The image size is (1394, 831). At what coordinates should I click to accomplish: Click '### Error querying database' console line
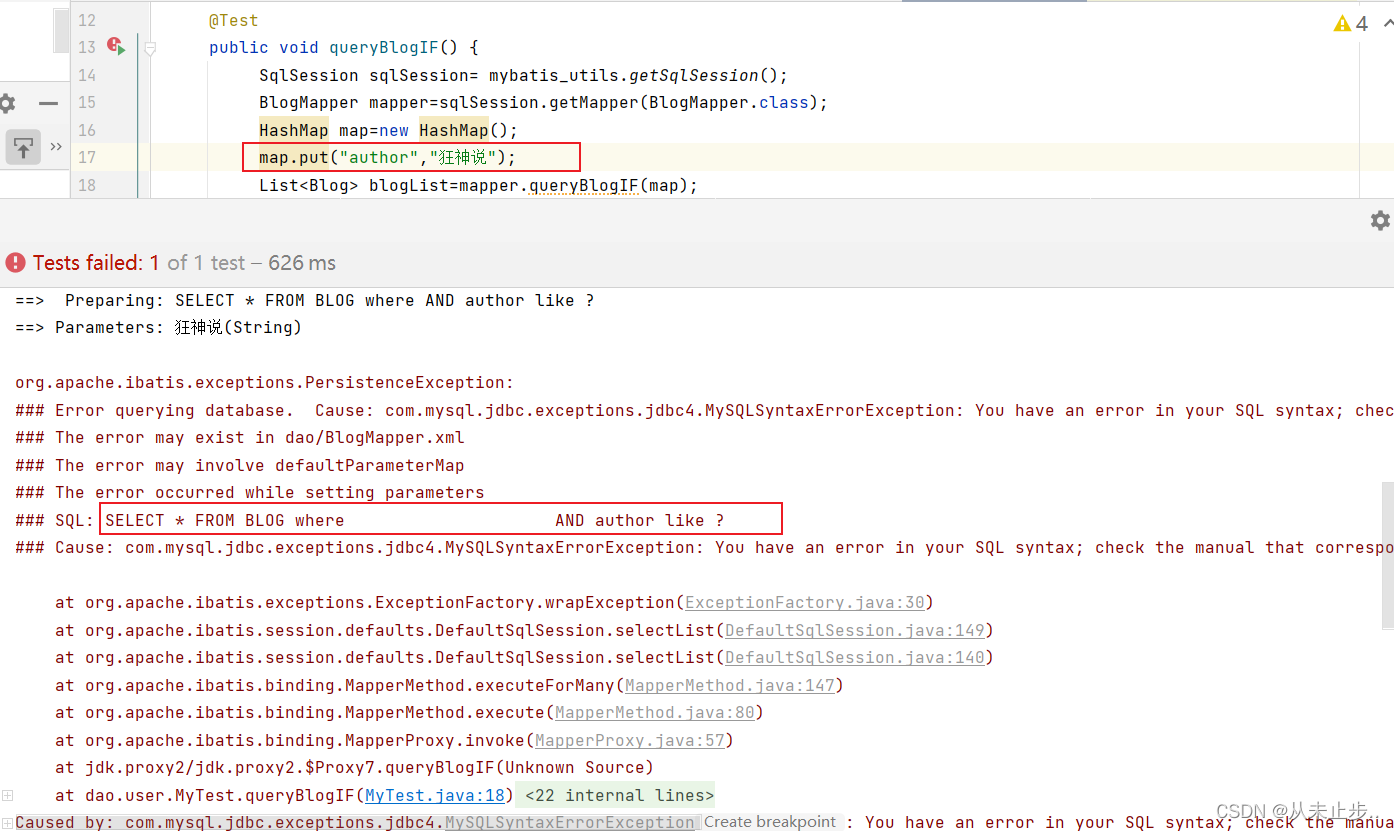point(704,410)
